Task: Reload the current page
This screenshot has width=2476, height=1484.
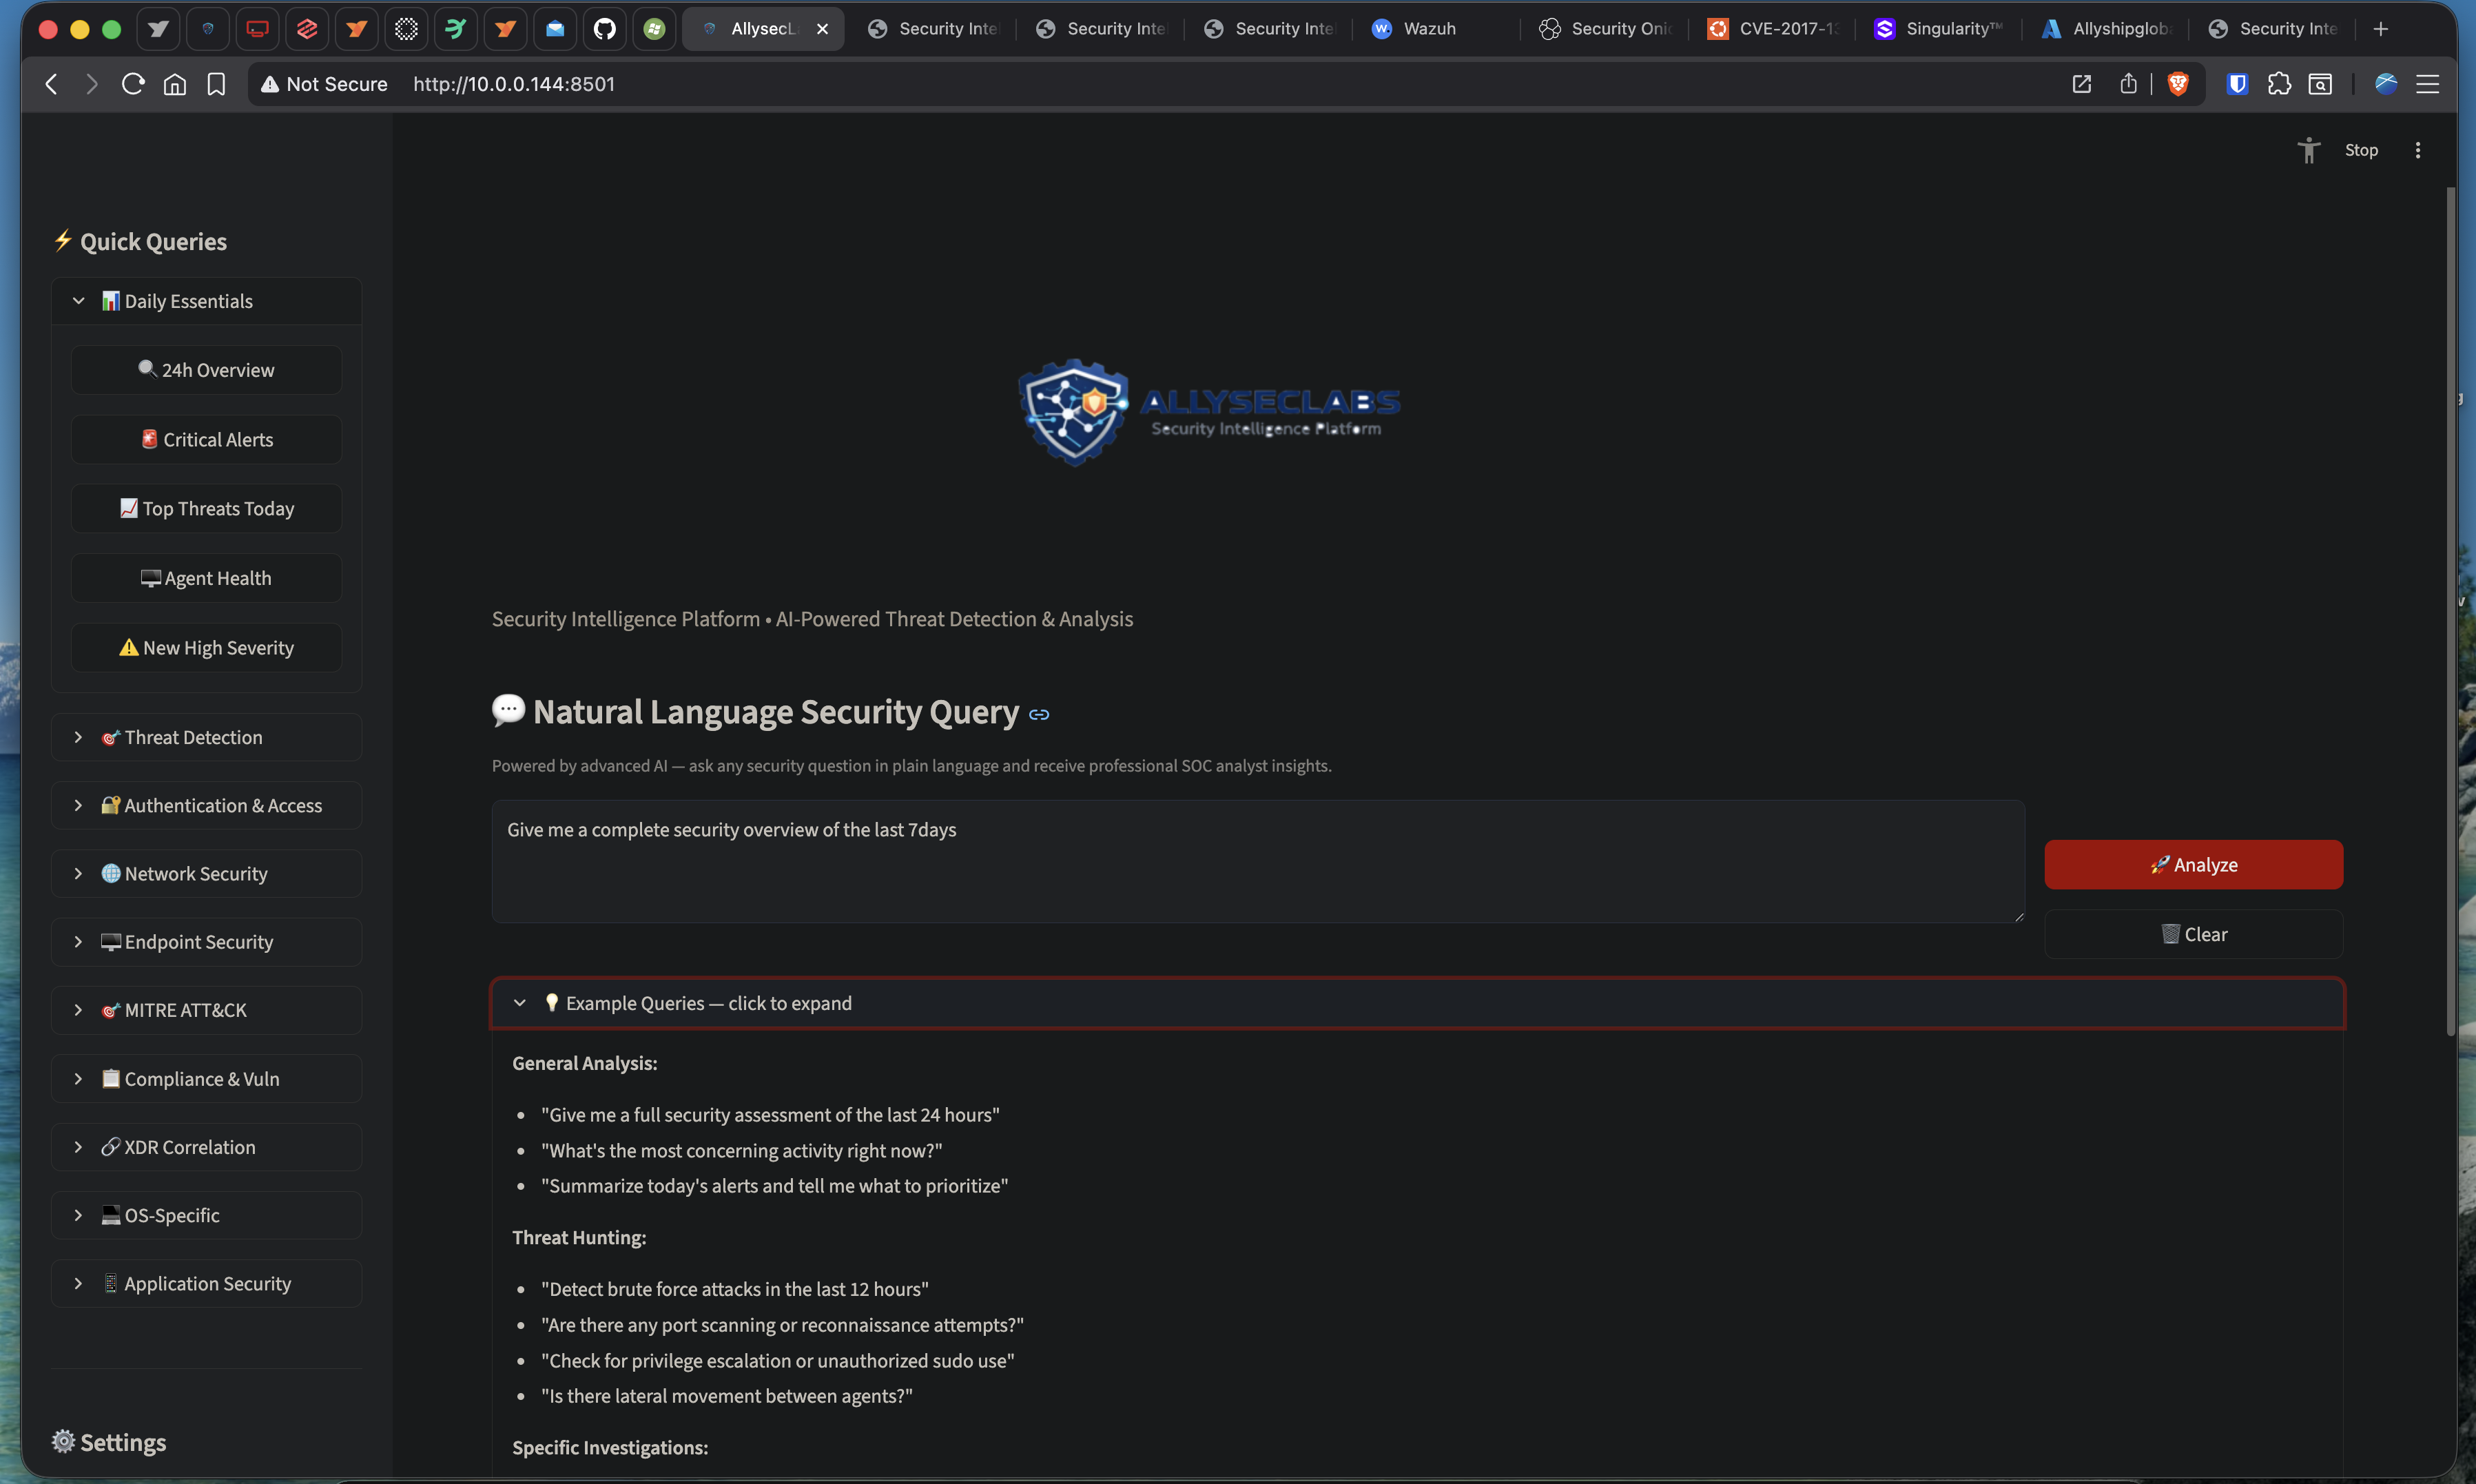Action: coord(133,84)
